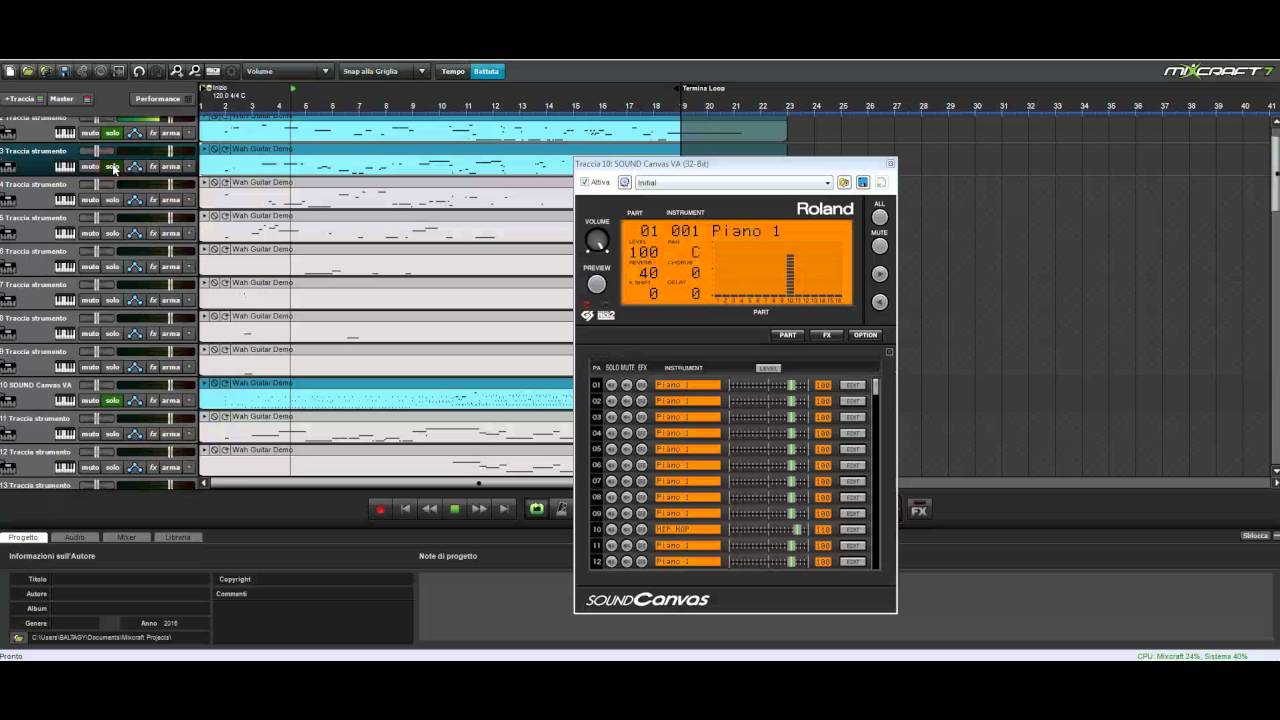Click the blue save preset icon in Sound Canvas
Image resolution: width=1280 pixels, height=720 pixels.
pos(862,183)
